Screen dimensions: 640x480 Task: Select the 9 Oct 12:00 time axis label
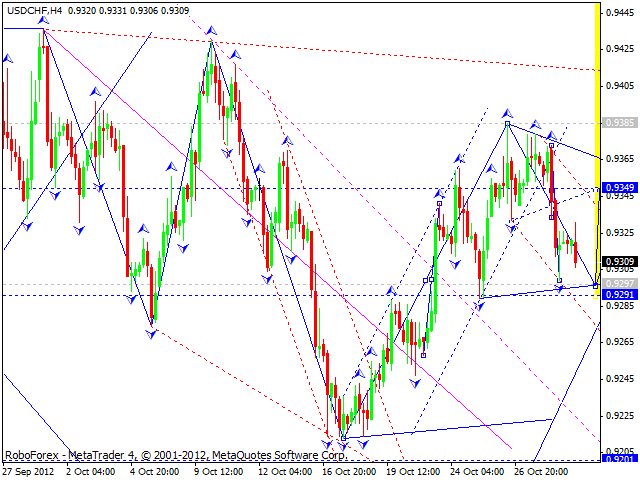pyautogui.click(x=219, y=471)
